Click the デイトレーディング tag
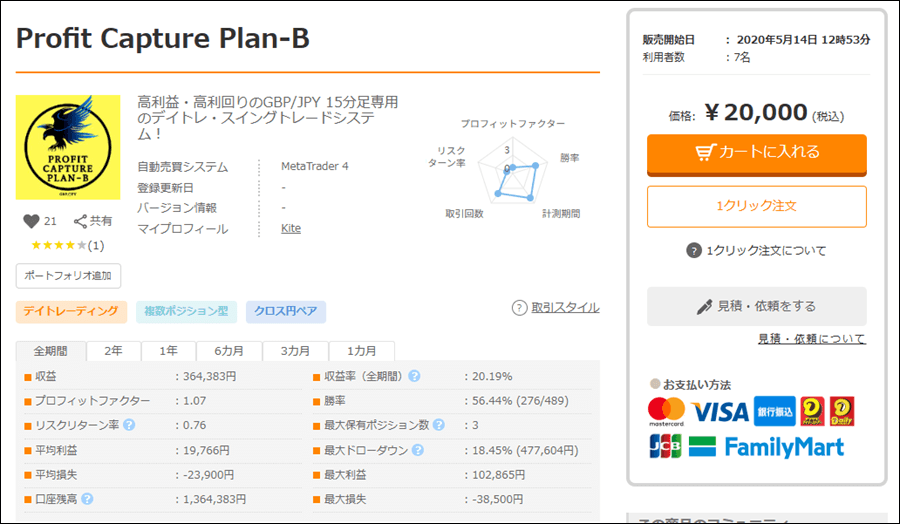Screen dimensions: 900x524 (71, 312)
